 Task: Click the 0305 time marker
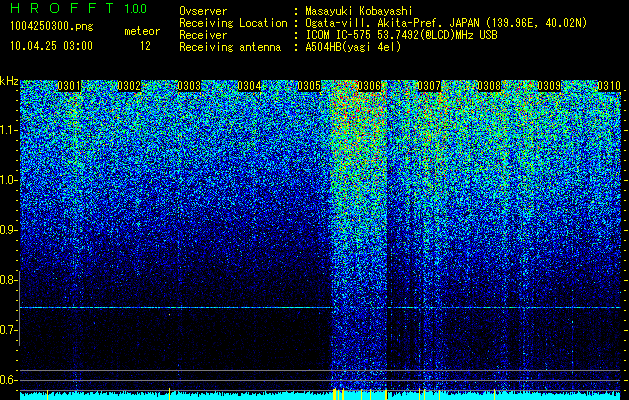tap(309, 86)
